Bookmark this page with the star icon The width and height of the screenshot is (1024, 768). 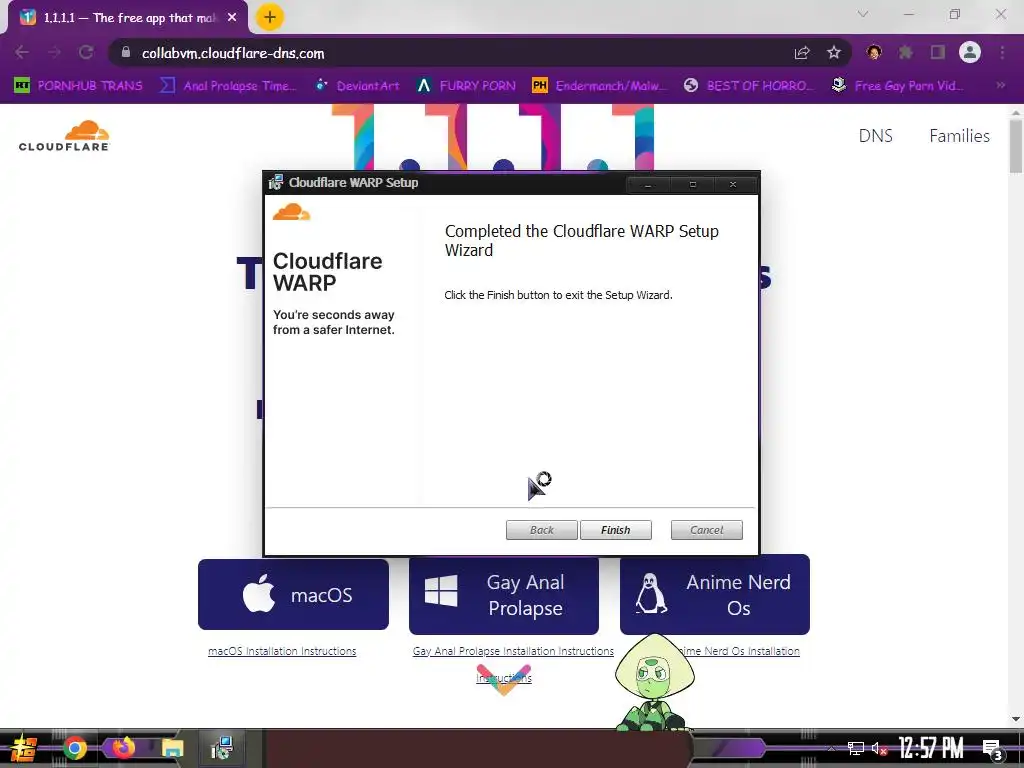[833, 53]
